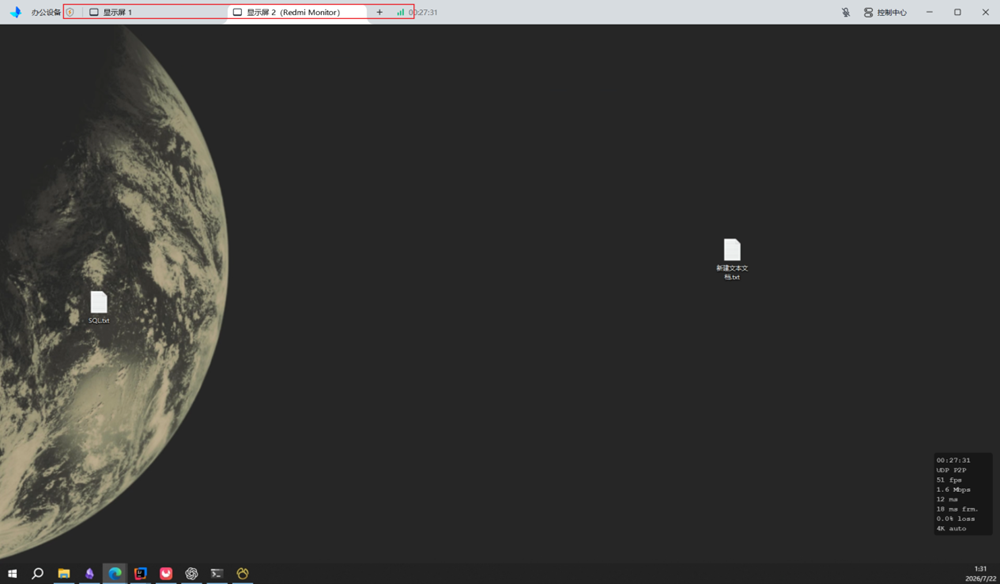Close the remote desktop window
The image size is (1000, 584).
[x=985, y=12]
